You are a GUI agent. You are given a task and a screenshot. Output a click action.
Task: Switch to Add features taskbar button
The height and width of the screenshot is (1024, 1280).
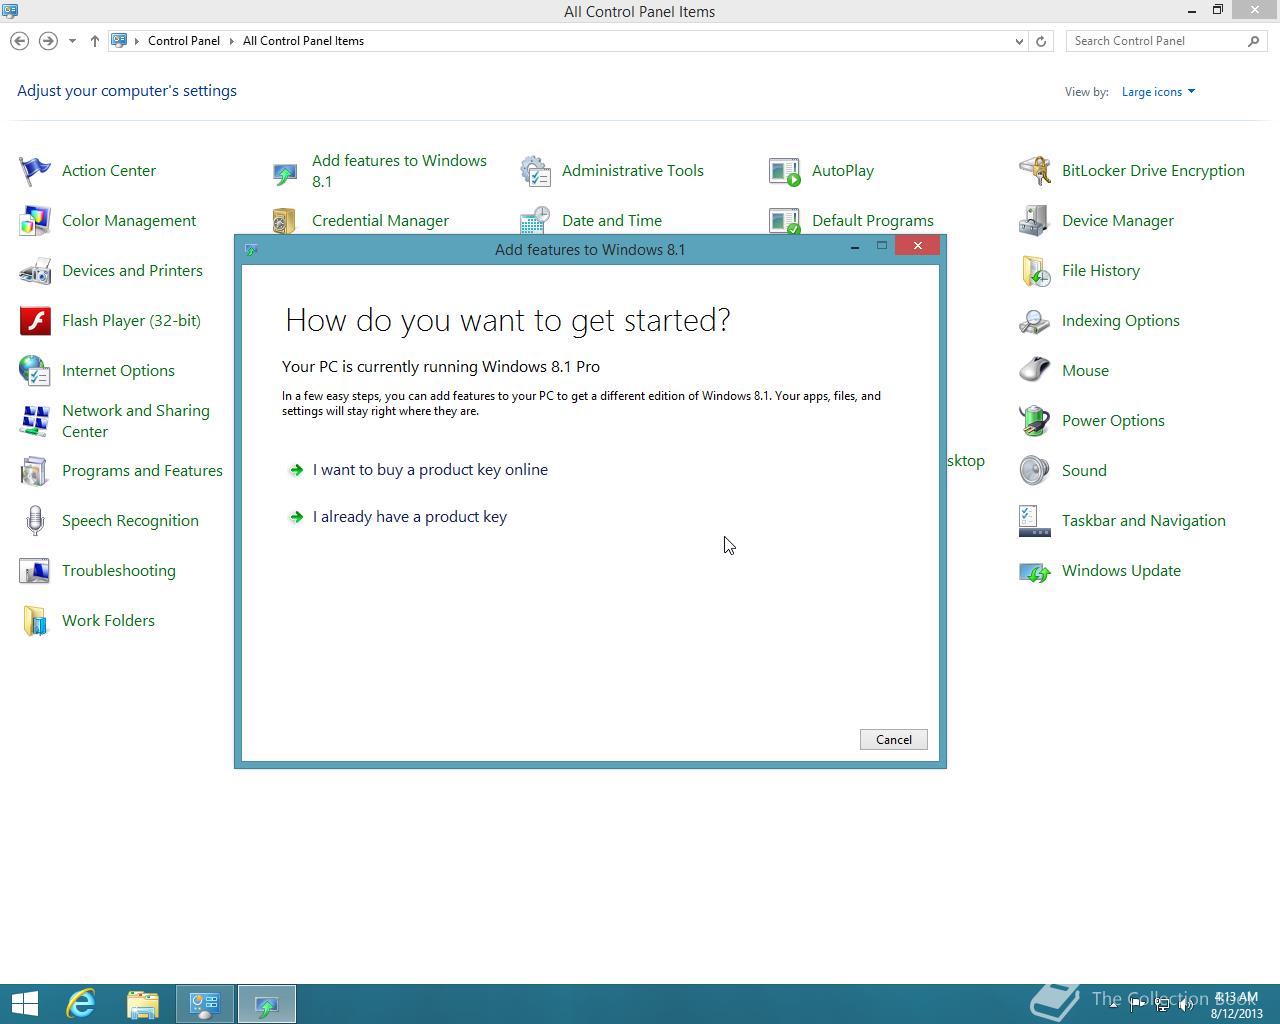[x=267, y=1004]
